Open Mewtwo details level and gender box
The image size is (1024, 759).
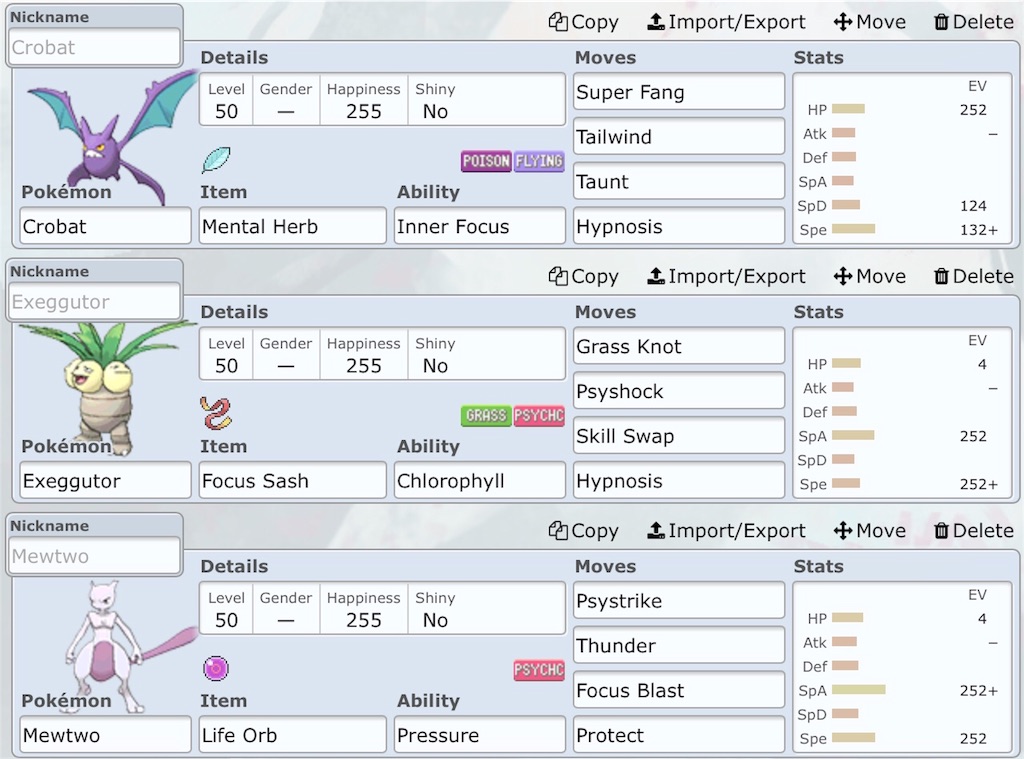pyautogui.click(x=382, y=608)
